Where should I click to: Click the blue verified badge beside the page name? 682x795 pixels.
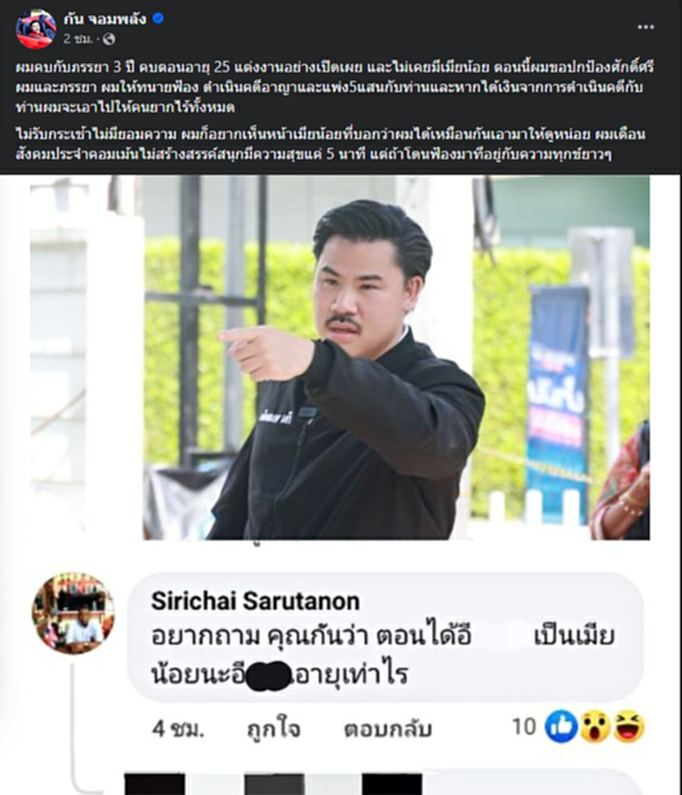tap(158, 19)
